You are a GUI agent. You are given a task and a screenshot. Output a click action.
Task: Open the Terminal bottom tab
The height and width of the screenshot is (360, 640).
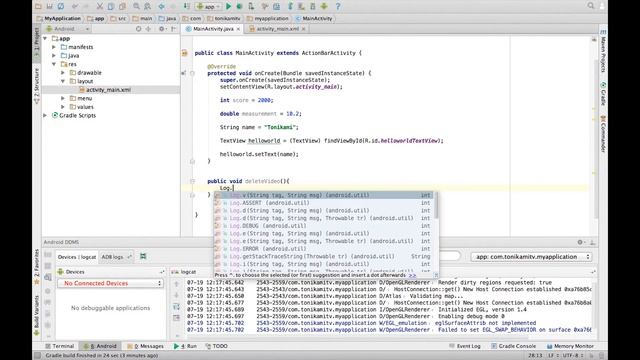pos(60,346)
